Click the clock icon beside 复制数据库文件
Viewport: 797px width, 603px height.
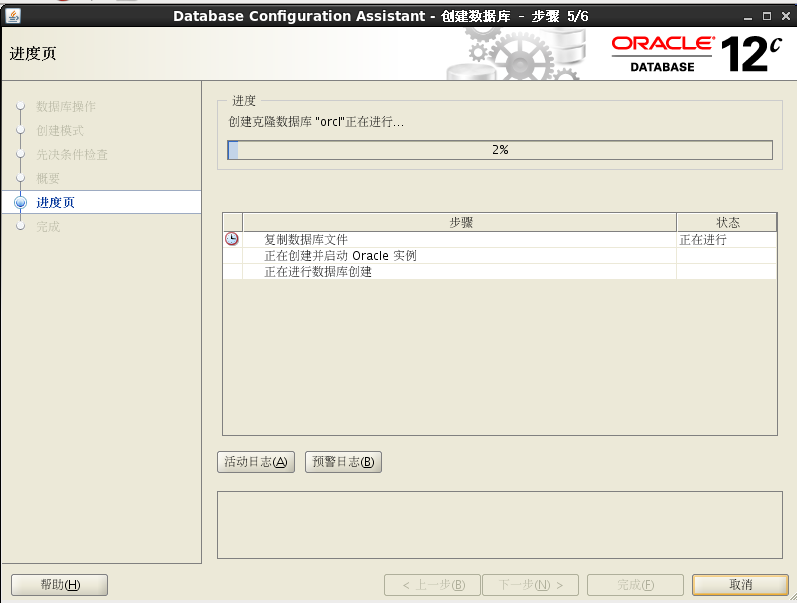tap(232, 239)
